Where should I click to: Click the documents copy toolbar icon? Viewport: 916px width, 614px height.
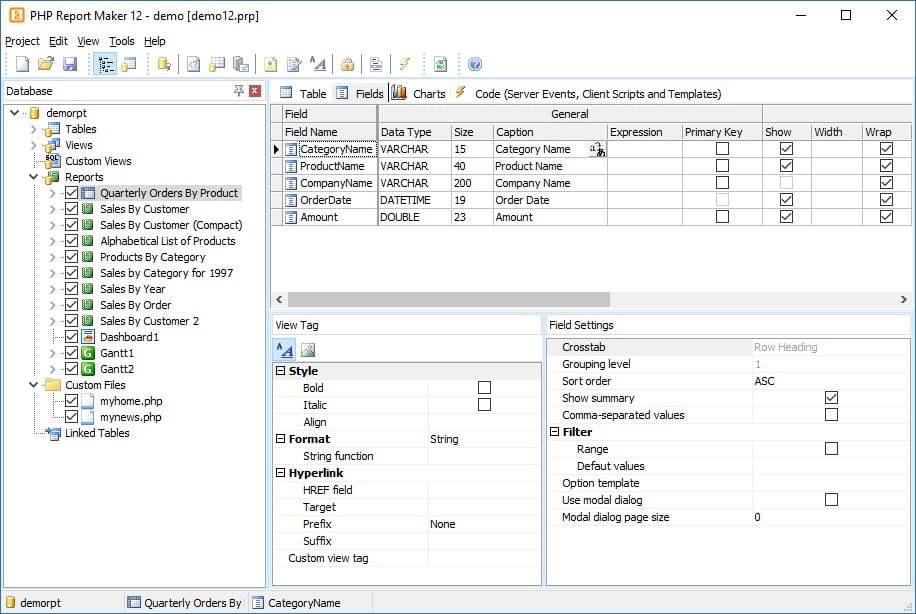coord(241,64)
